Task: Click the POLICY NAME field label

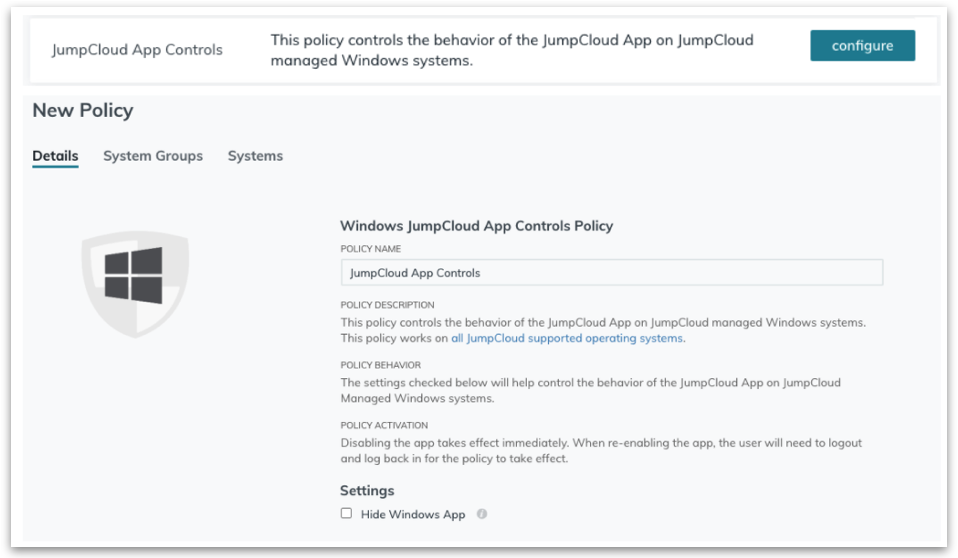Action: [370, 249]
